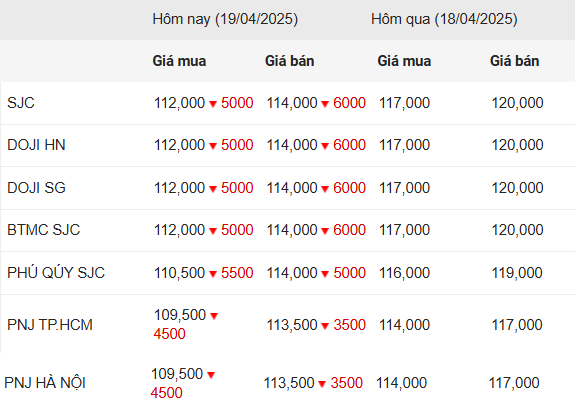Select the PHÚ QÚY SJC row label
The width and height of the screenshot is (575, 411).
click(56, 272)
